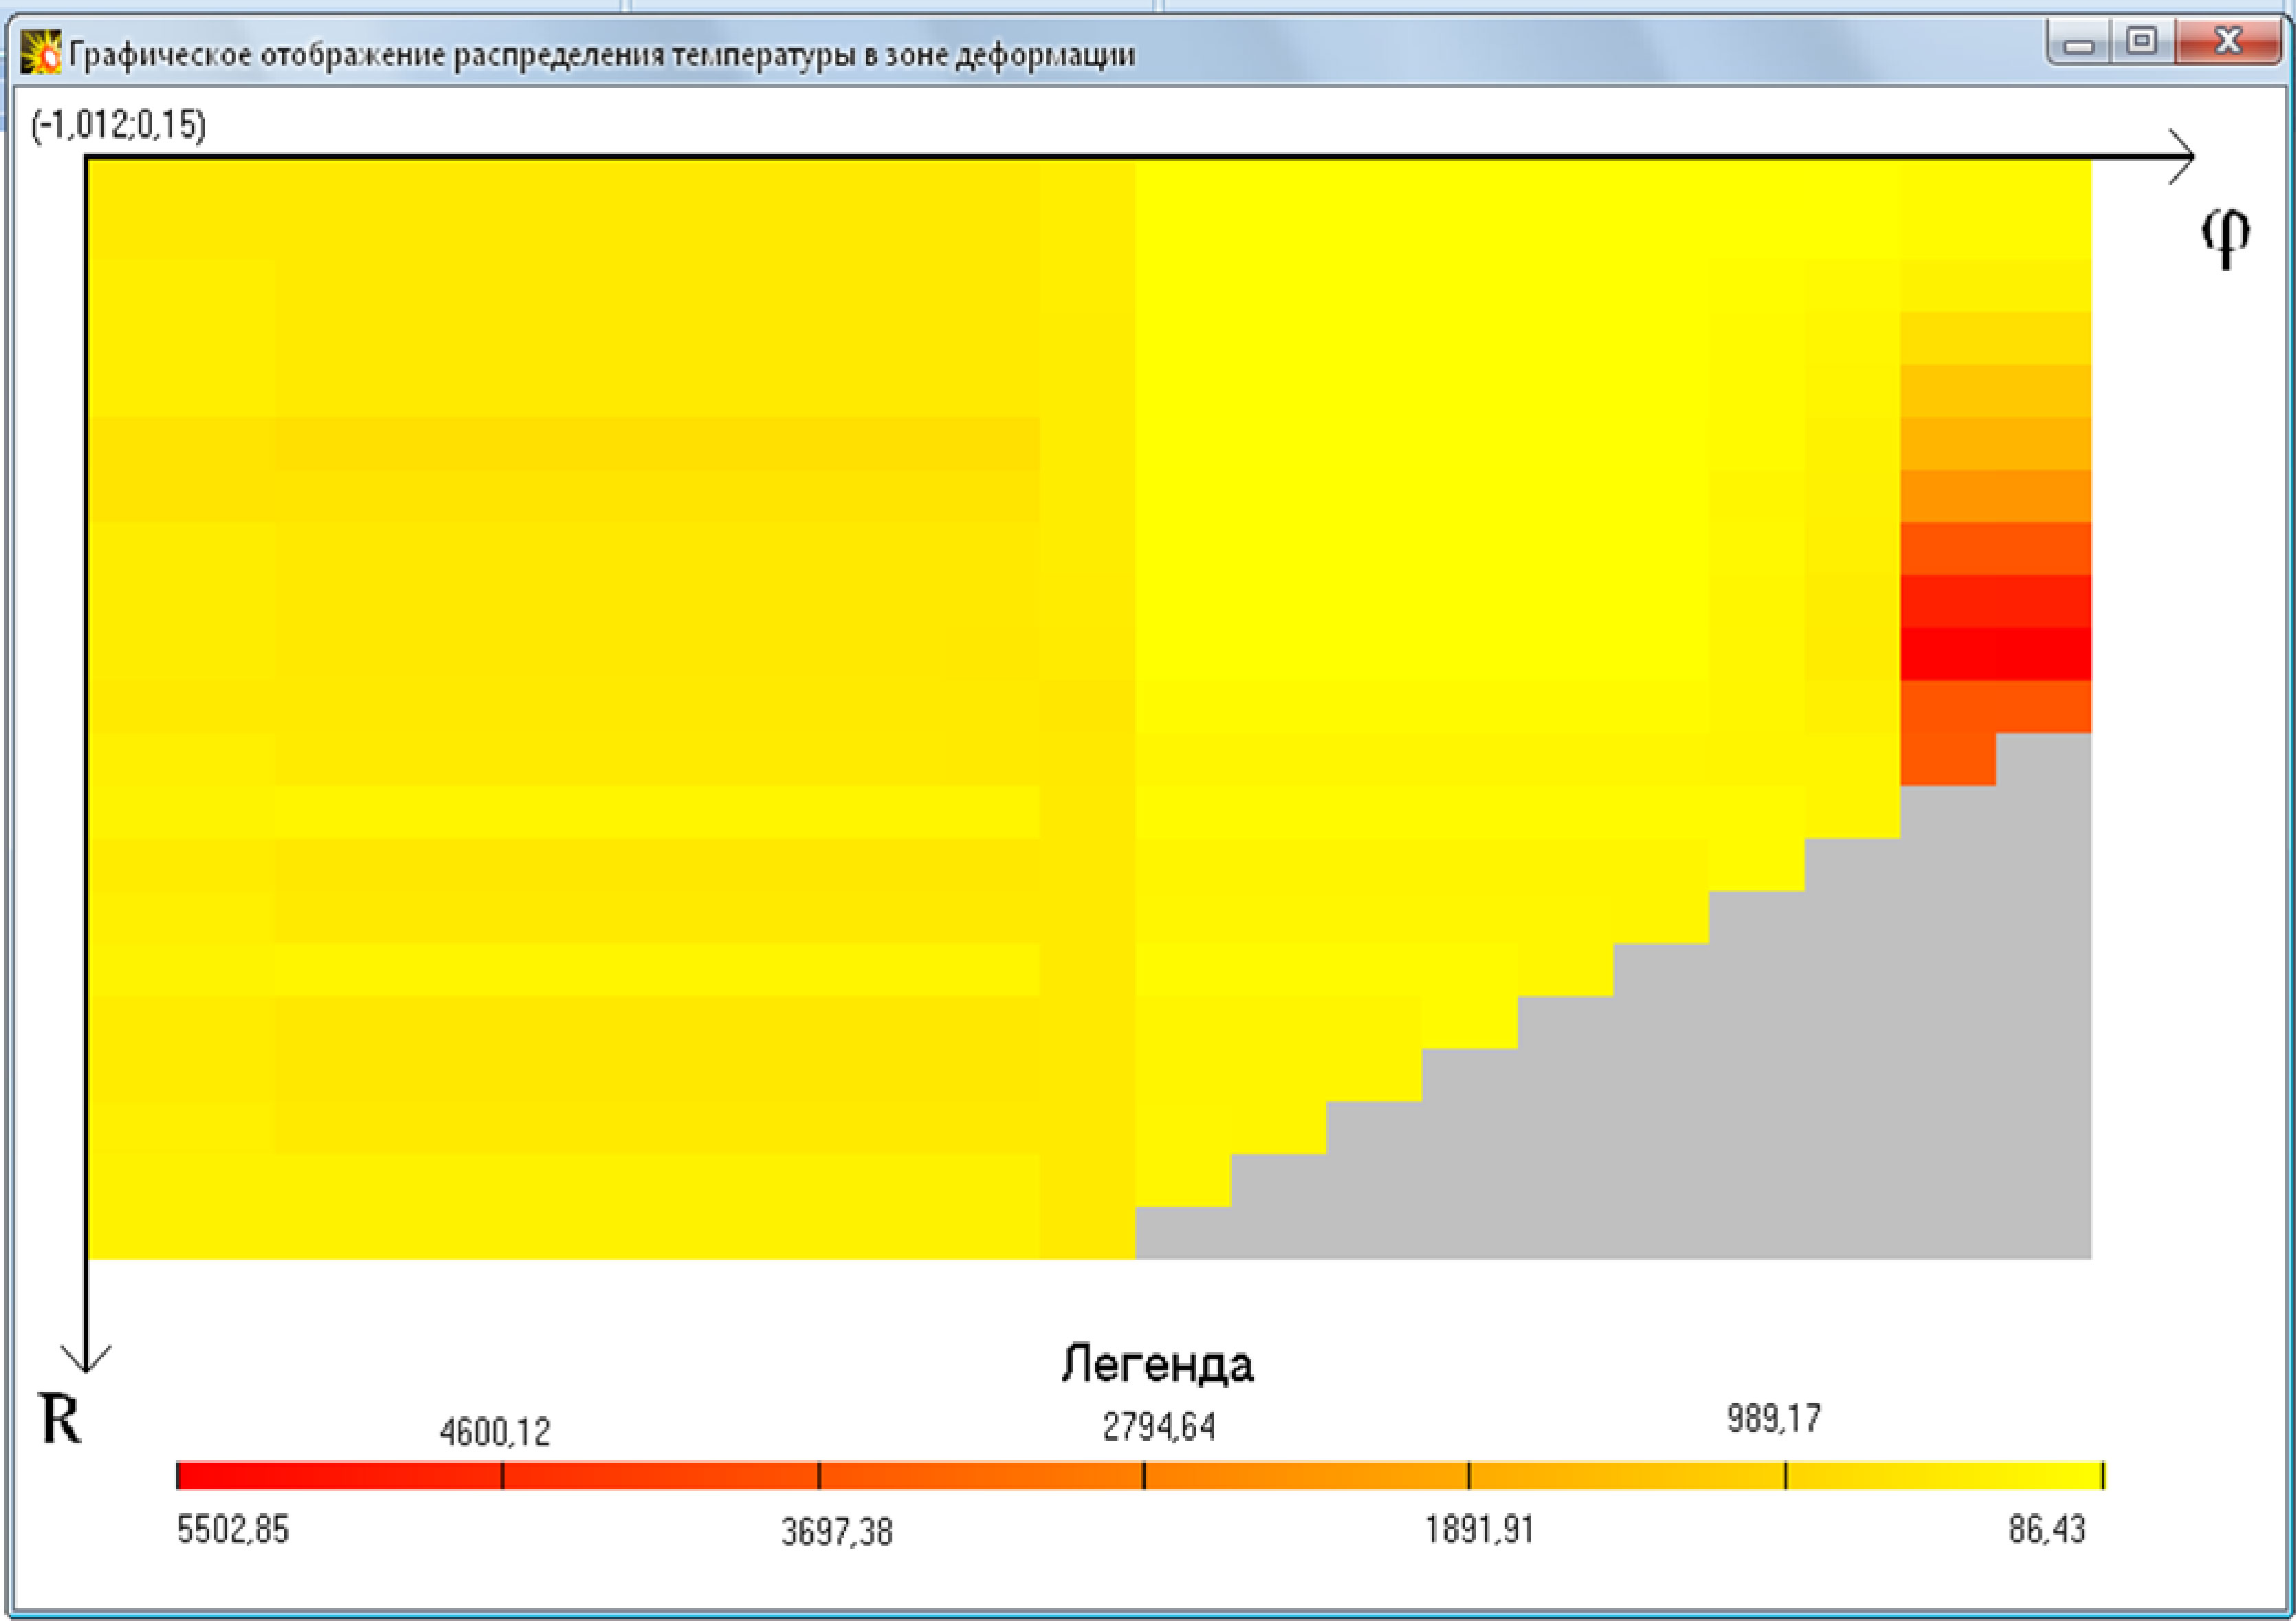Click the R axis label
Screen dimensions: 2296x1621
60,1418
